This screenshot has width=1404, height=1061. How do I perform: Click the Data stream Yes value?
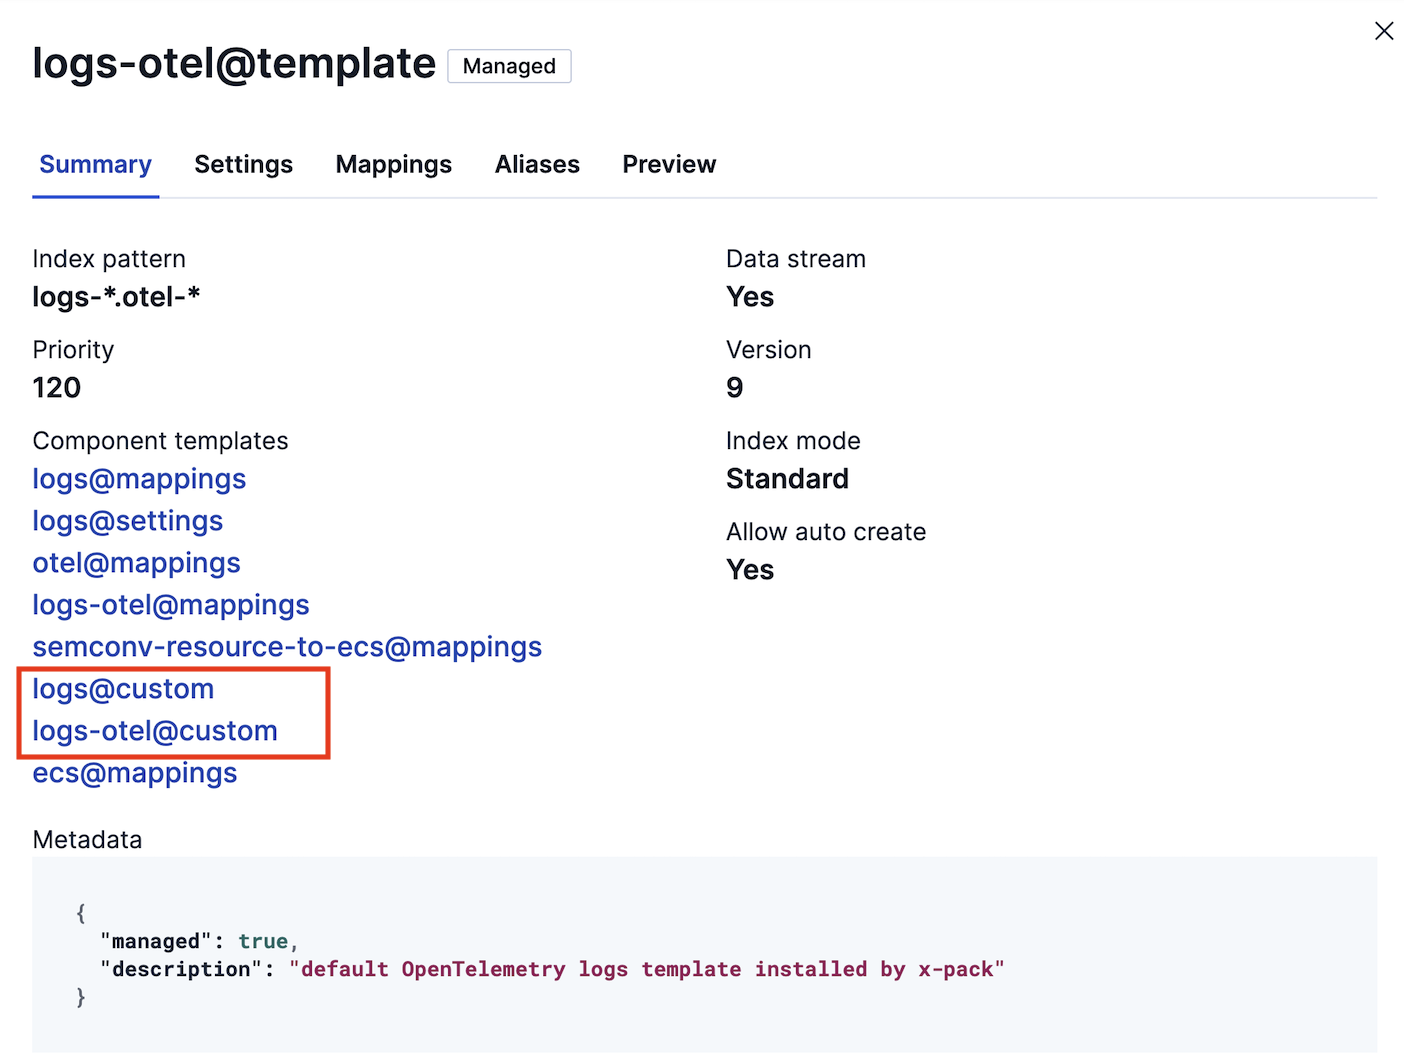point(749,296)
